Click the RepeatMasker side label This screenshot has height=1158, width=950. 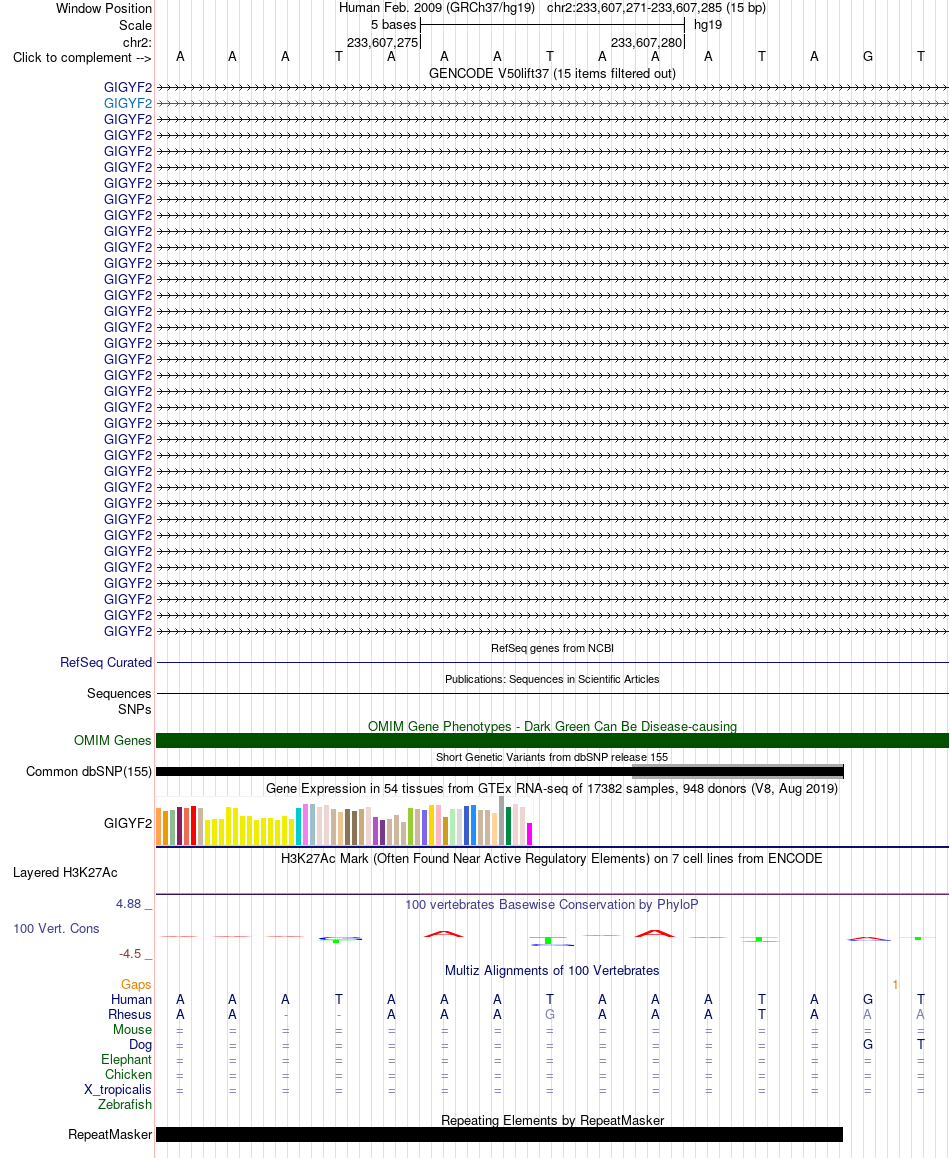coord(110,1134)
